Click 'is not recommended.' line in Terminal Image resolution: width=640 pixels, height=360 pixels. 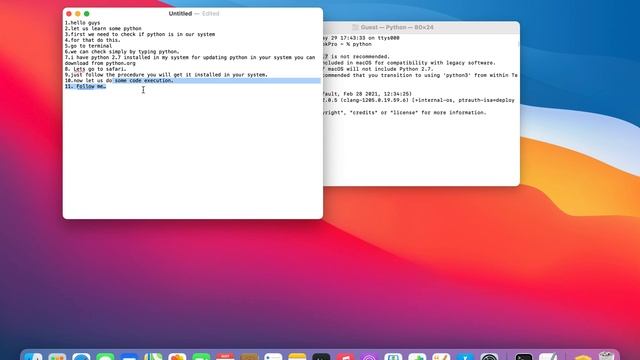point(356,56)
